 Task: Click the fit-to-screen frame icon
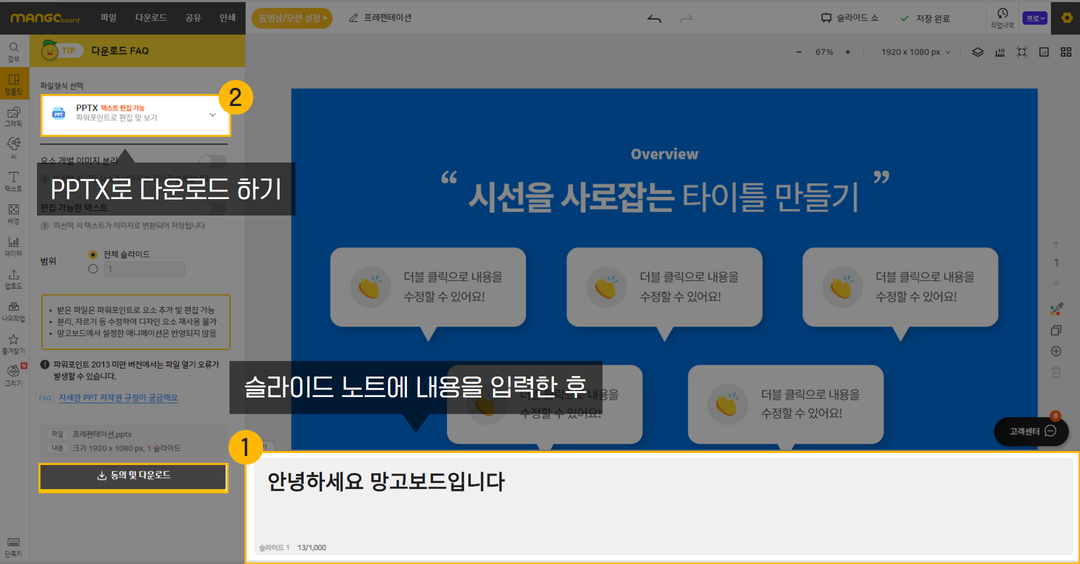click(1022, 52)
